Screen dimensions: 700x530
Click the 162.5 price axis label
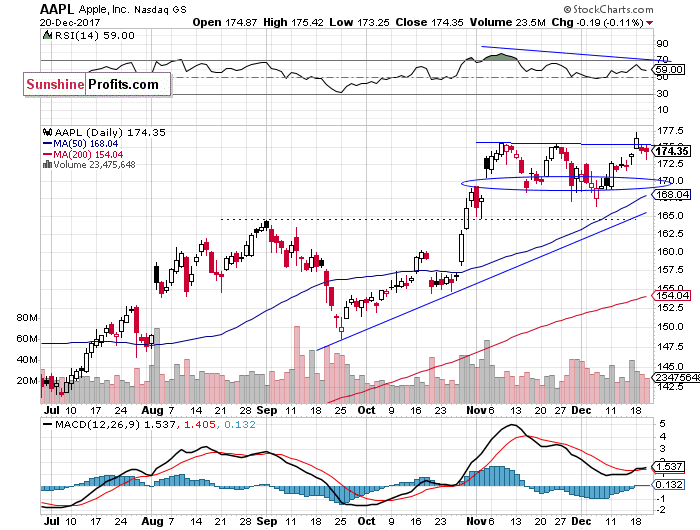(671, 234)
